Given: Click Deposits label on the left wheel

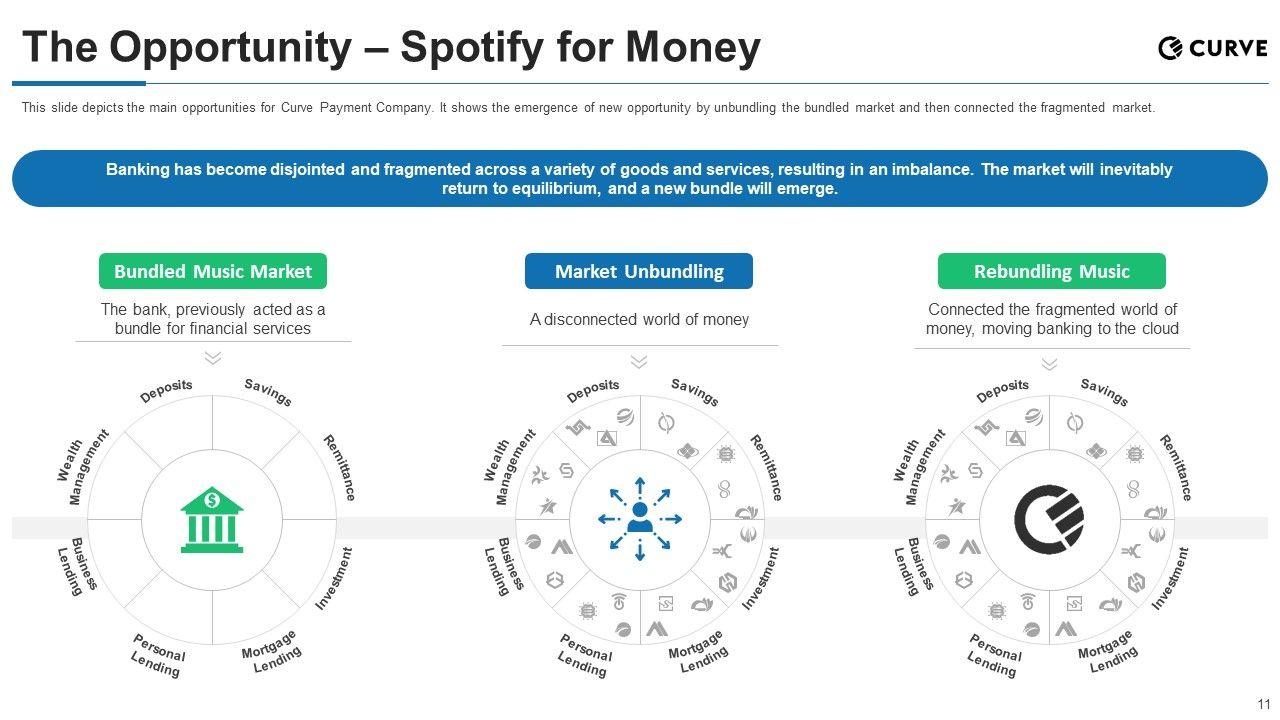Looking at the screenshot, I should 166,391.
